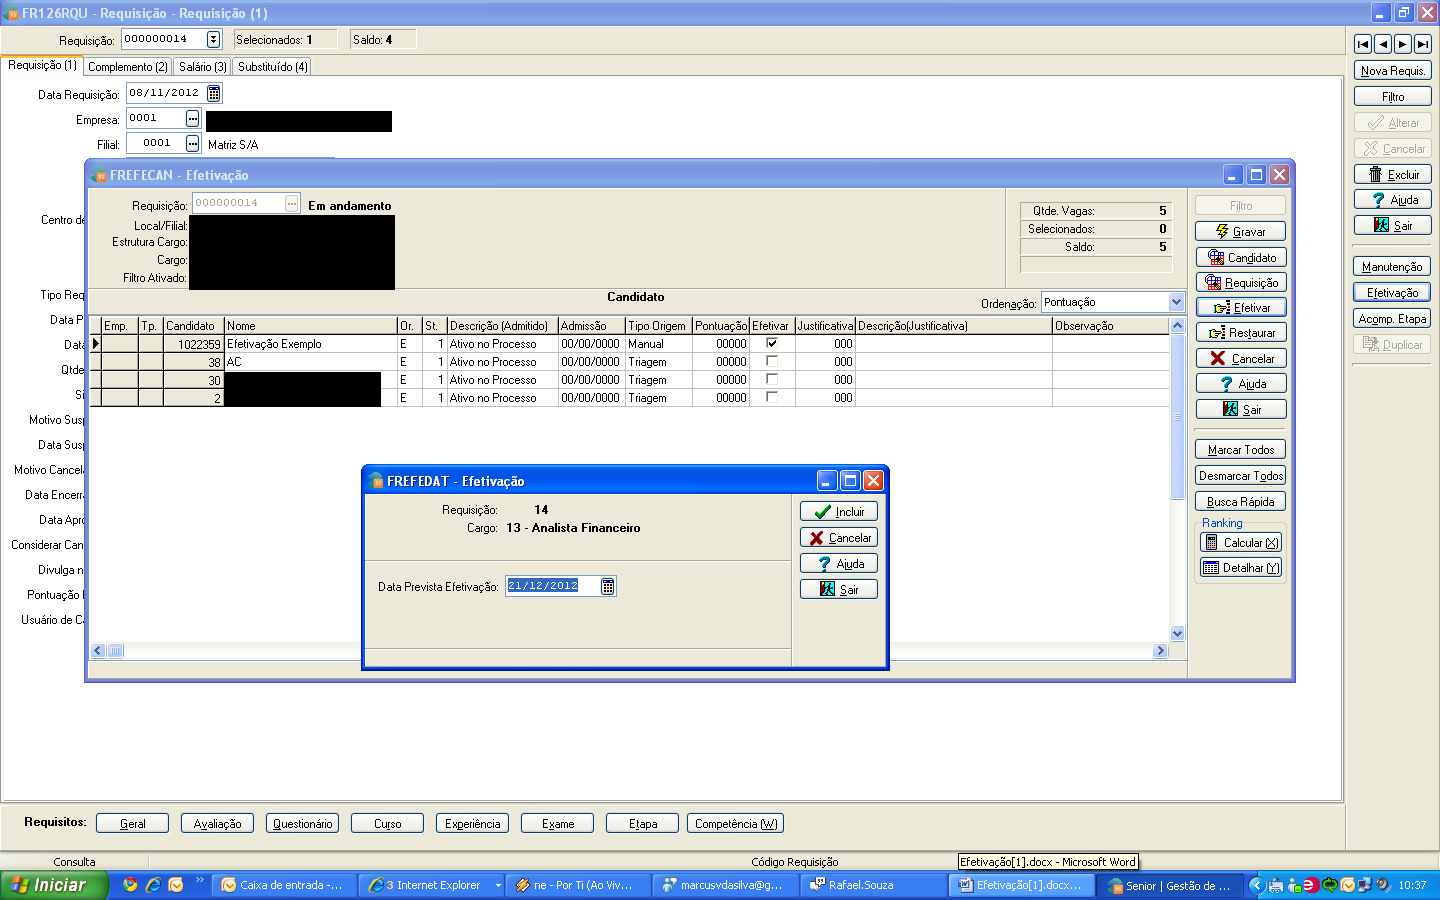Click vertical scrollbar down arrow in candidate grid
The width and height of the screenshot is (1440, 900).
[x=1177, y=633]
